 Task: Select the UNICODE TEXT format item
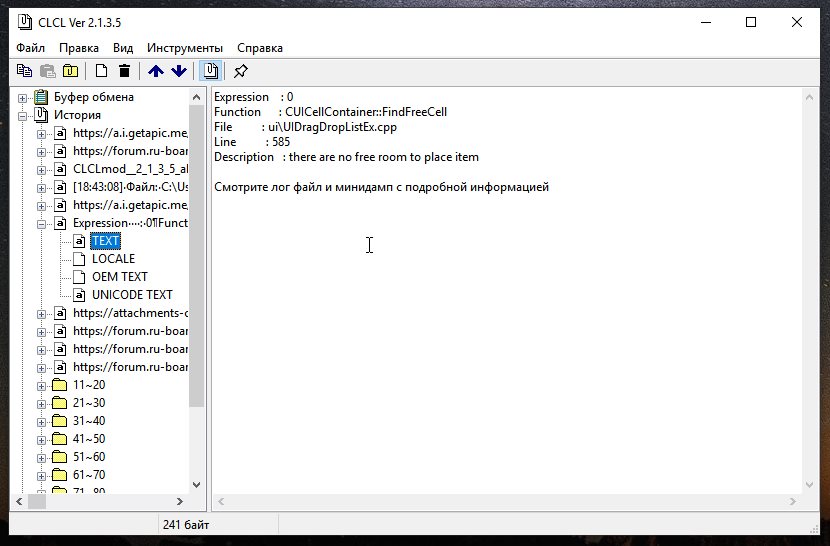[132, 295]
